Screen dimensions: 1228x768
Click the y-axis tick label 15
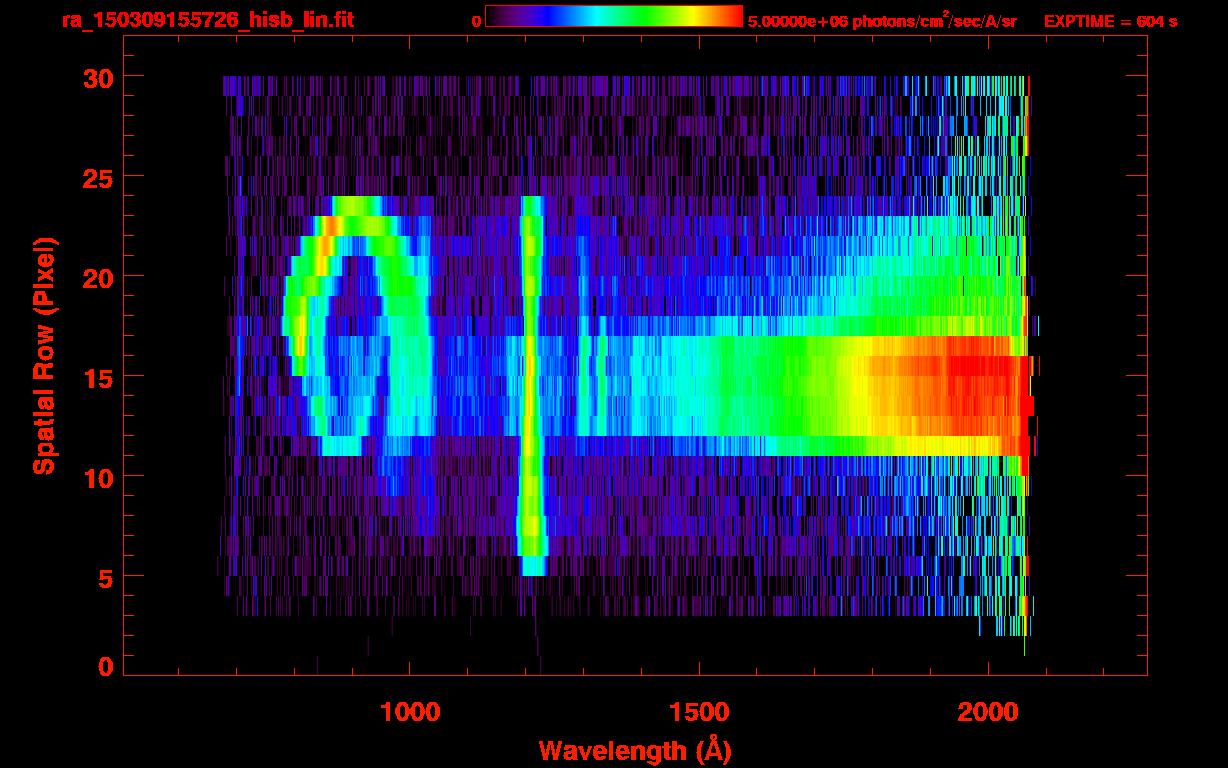pyautogui.click(x=96, y=377)
